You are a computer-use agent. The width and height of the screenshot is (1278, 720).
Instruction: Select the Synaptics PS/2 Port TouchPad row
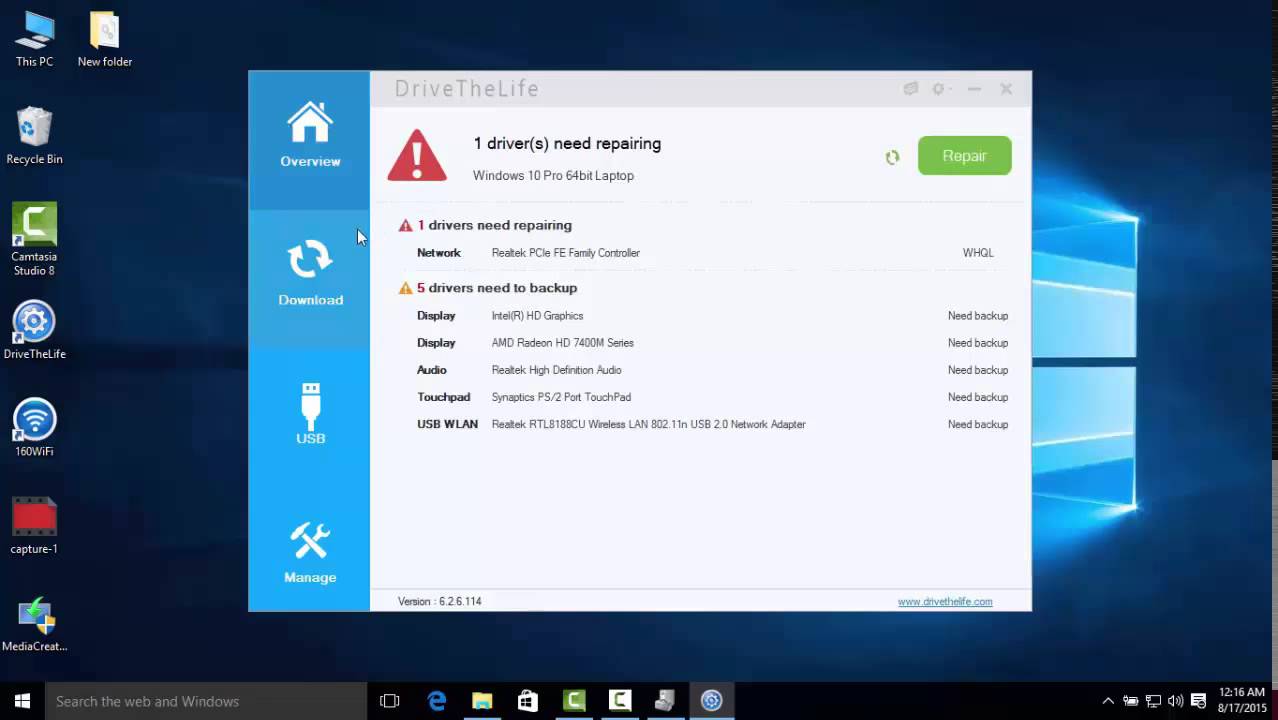(705, 397)
